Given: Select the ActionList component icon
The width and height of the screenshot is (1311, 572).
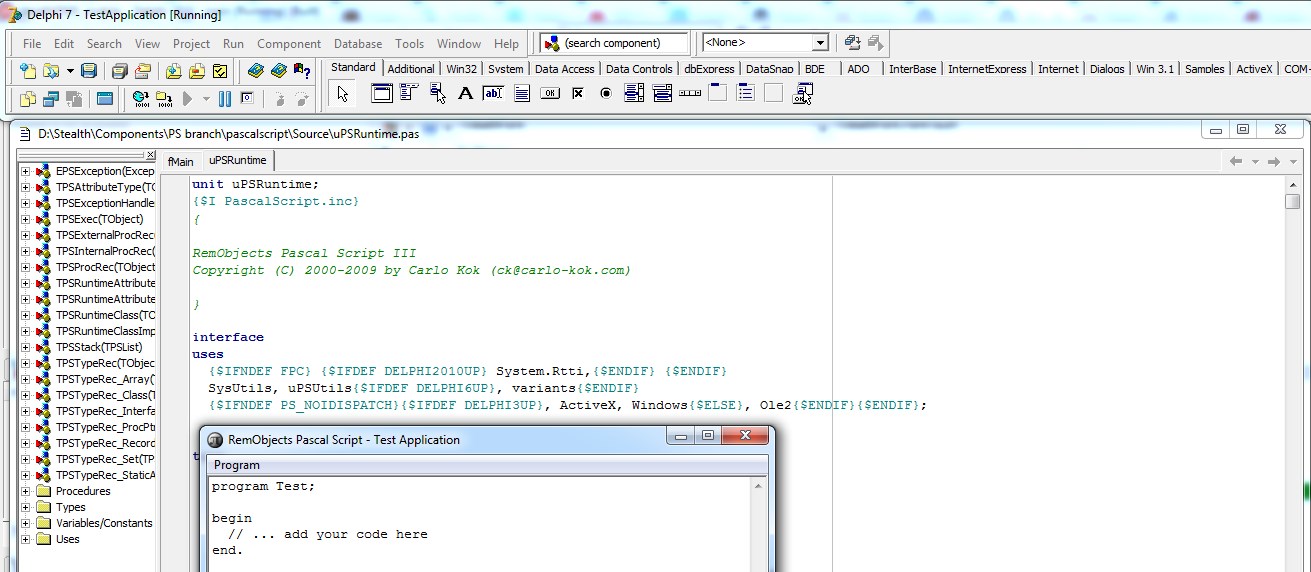Looking at the screenshot, I should (x=801, y=94).
